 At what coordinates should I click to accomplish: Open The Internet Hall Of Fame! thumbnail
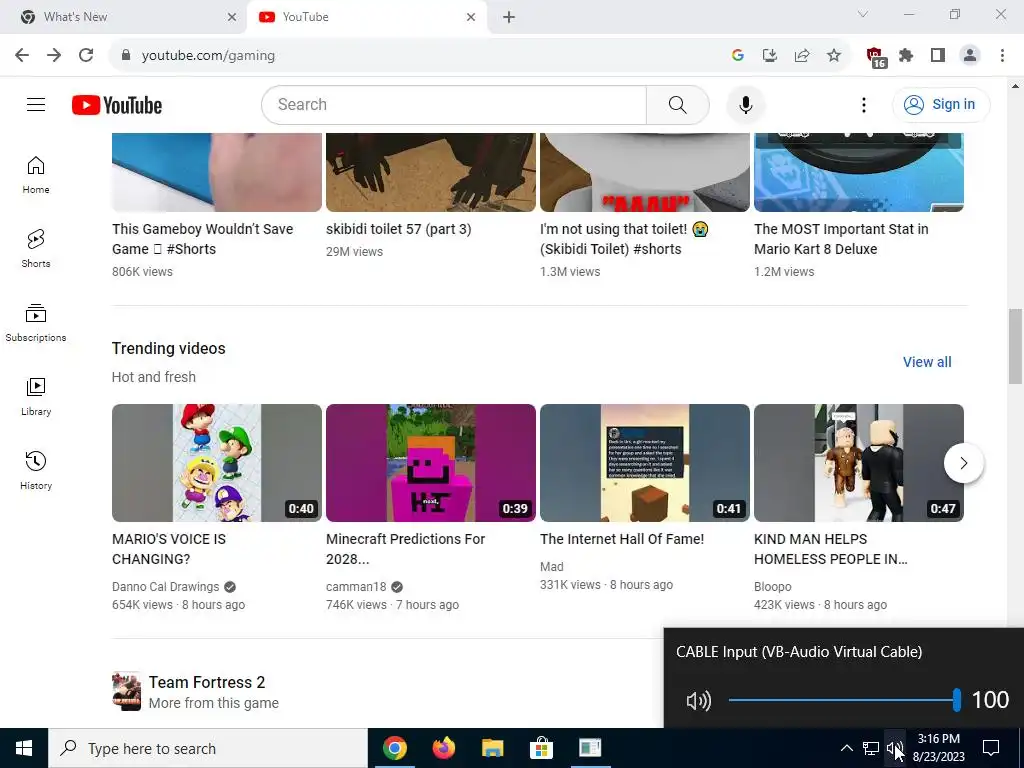point(645,463)
